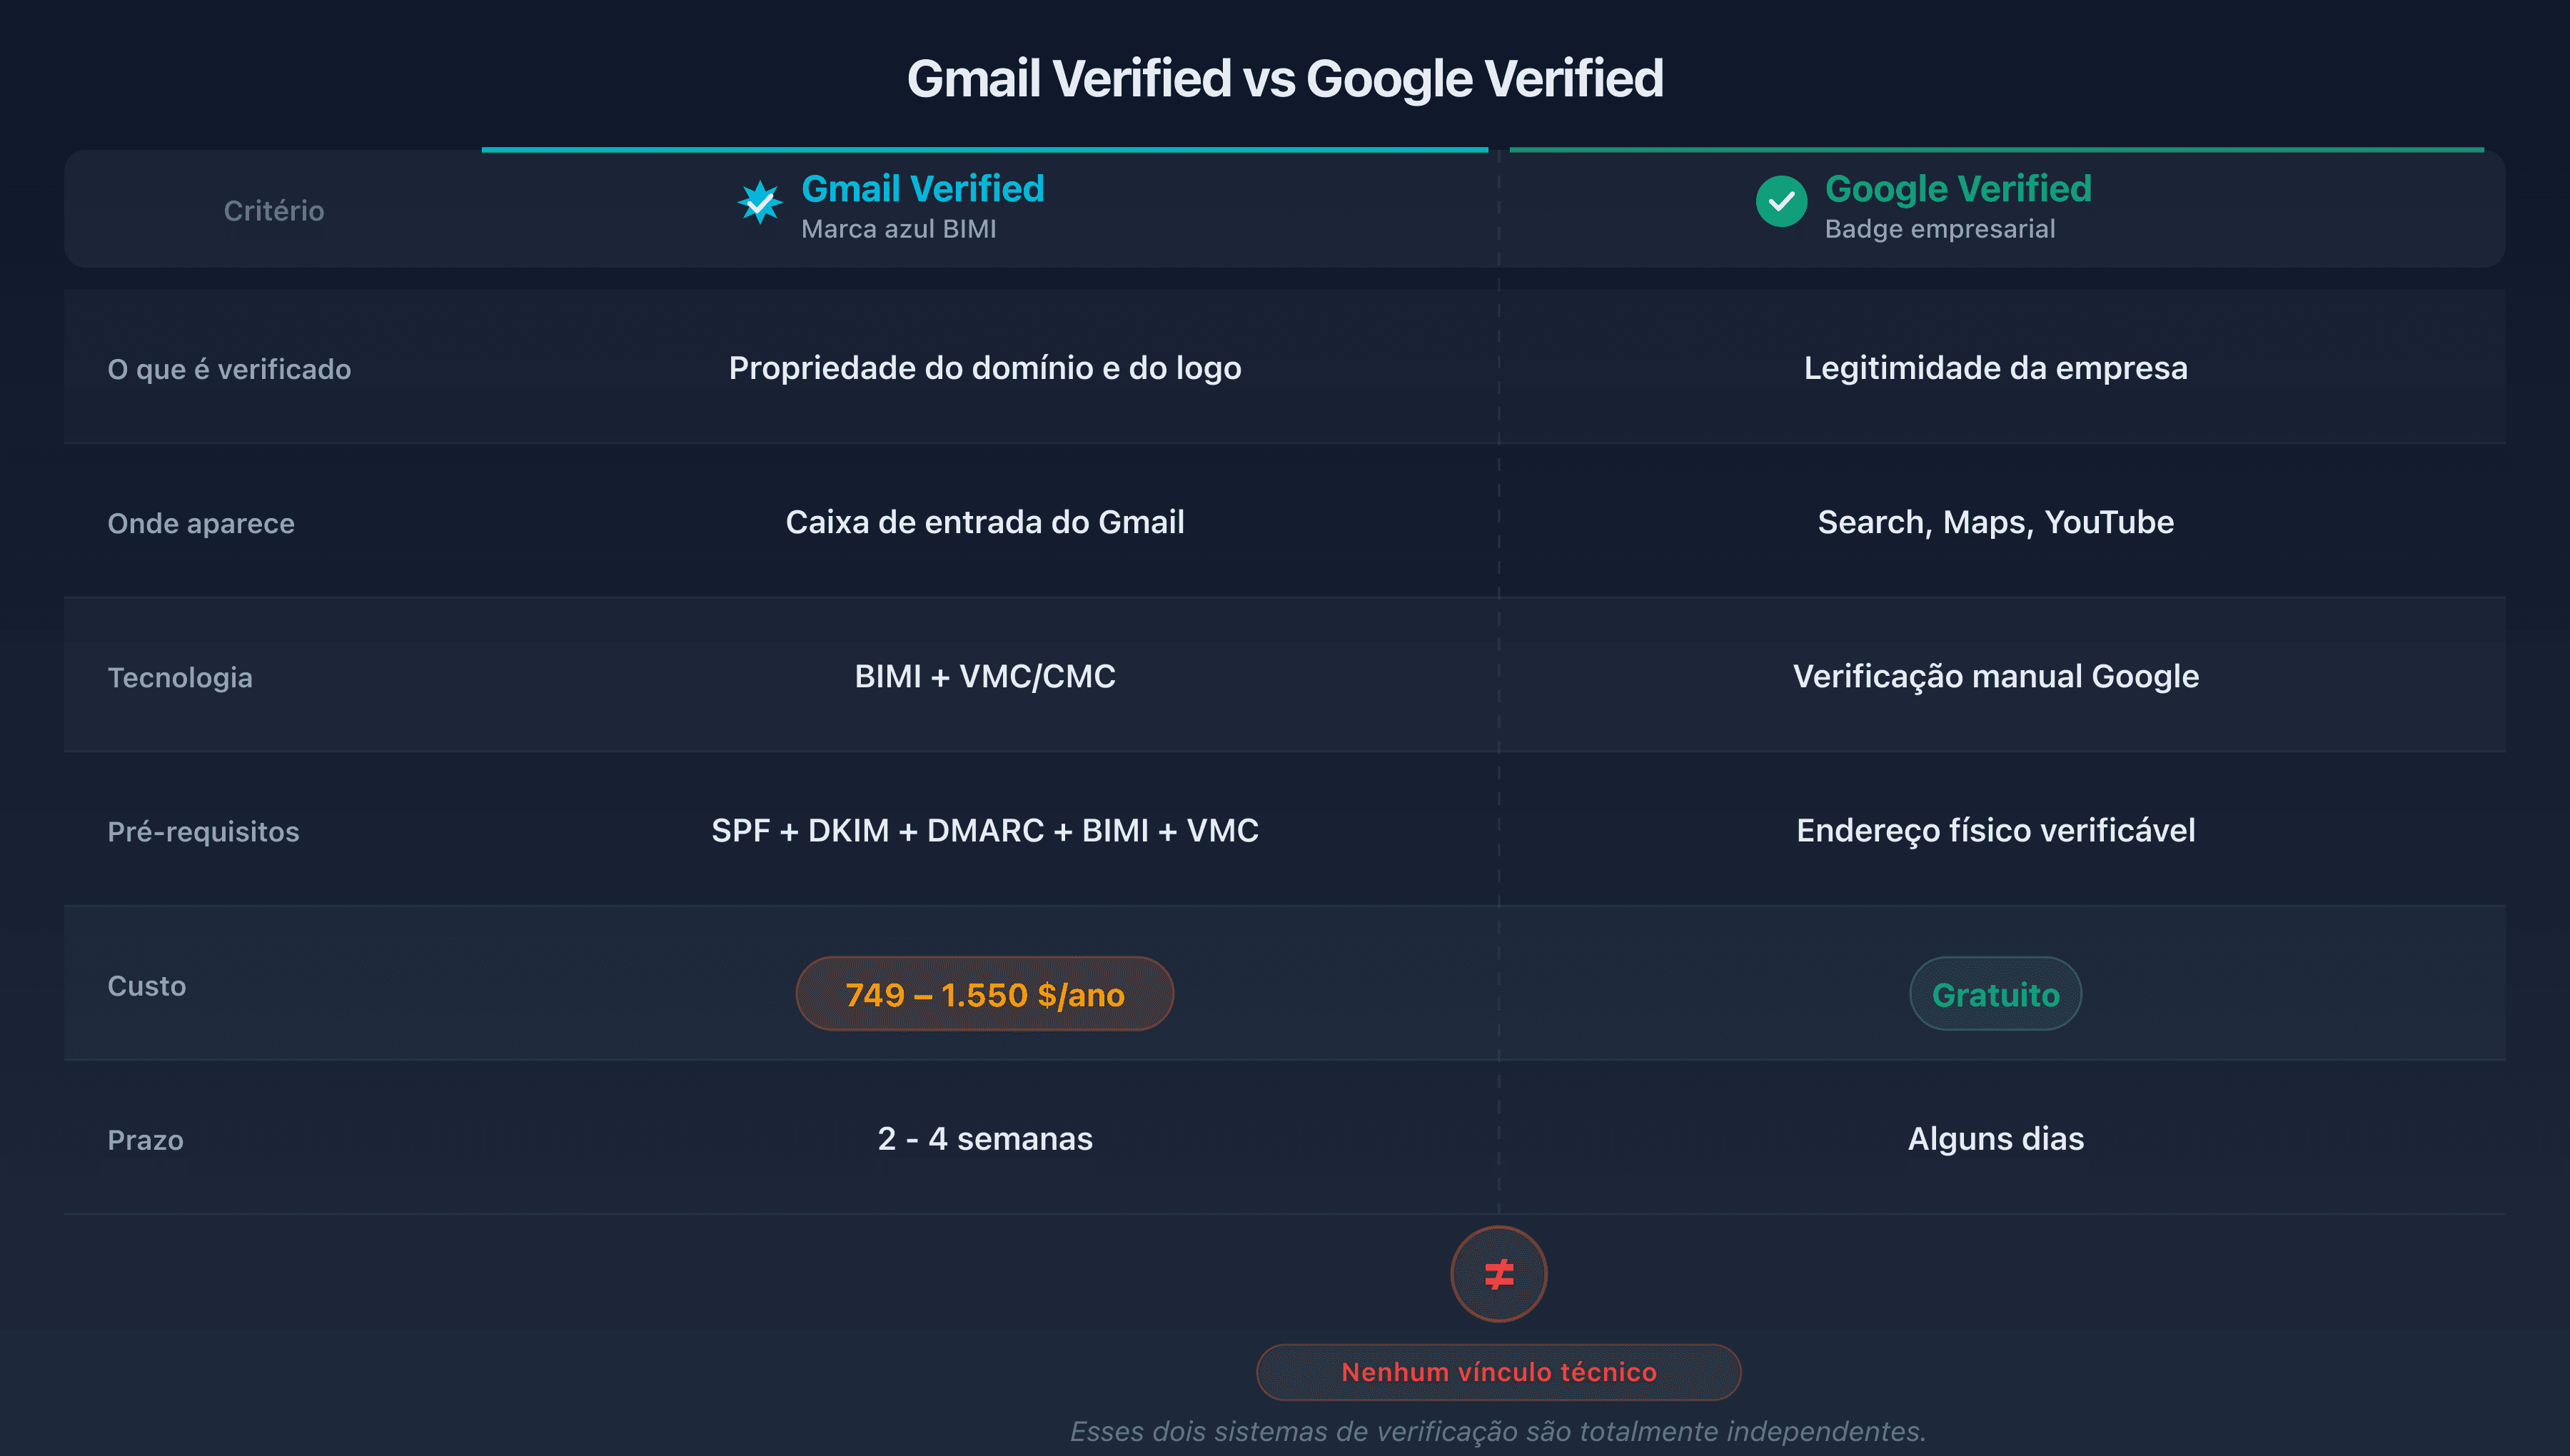The height and width of the screenshot is (1456, 2570).
Task: Click the 'Custo' row label
Action: tap(146, 985)
